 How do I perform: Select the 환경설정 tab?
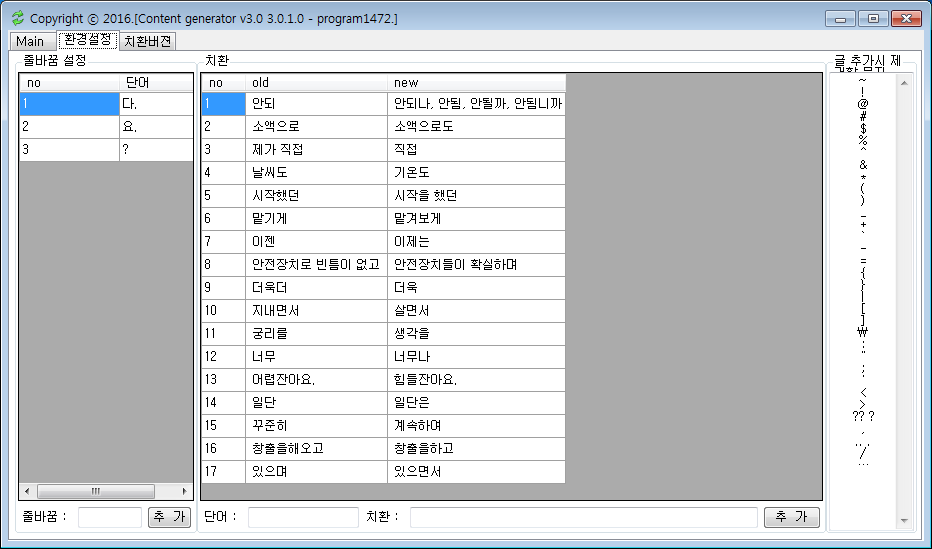(x=87, y=40)
